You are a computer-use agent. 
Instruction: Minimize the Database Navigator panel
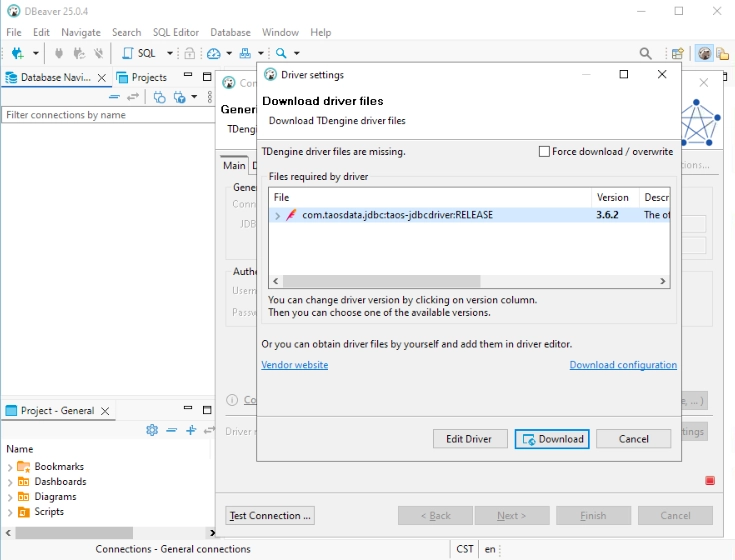pos(188,75)
